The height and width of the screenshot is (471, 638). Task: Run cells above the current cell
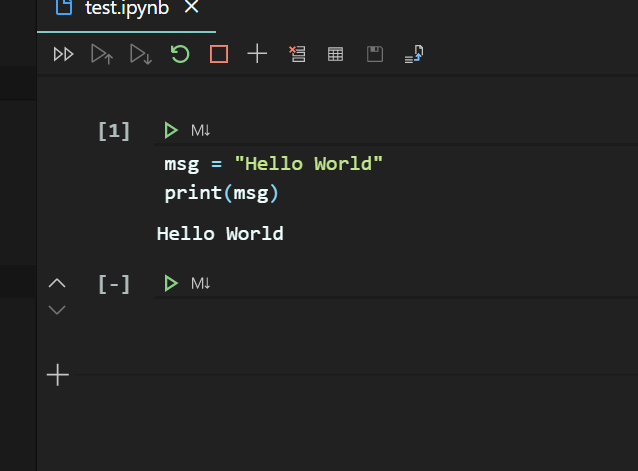pyautogui.click(x=102, y=55)
